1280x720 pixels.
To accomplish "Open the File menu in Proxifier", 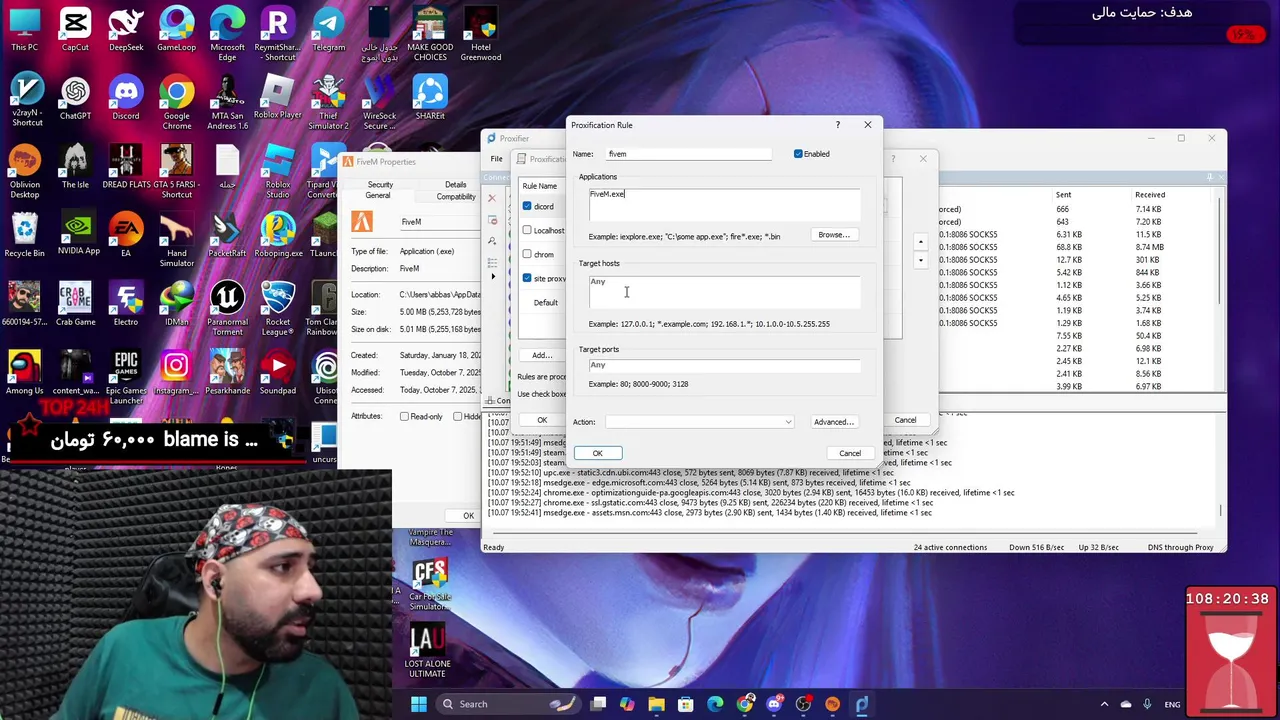I will (x=496, y=159).
